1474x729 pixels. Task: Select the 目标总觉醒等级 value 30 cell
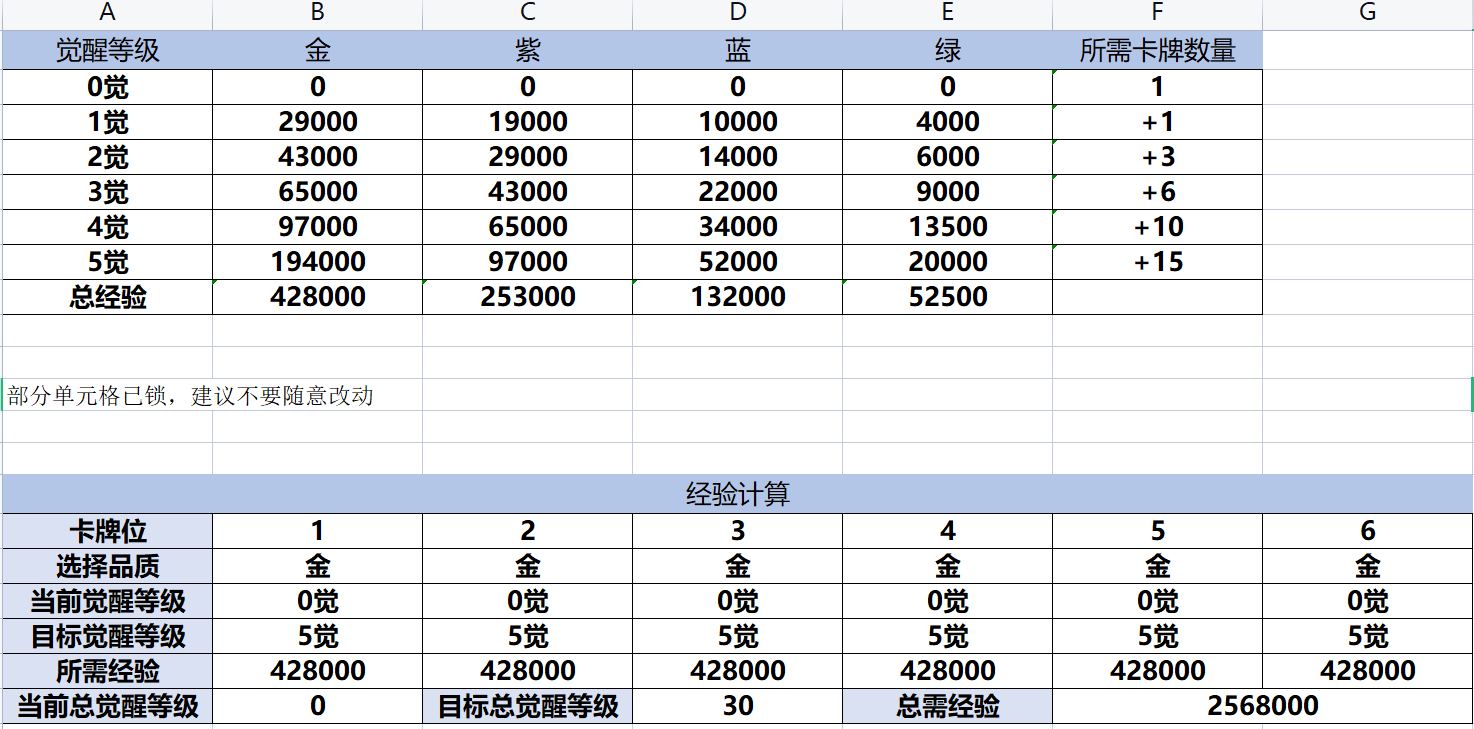[x=737, y=705]
